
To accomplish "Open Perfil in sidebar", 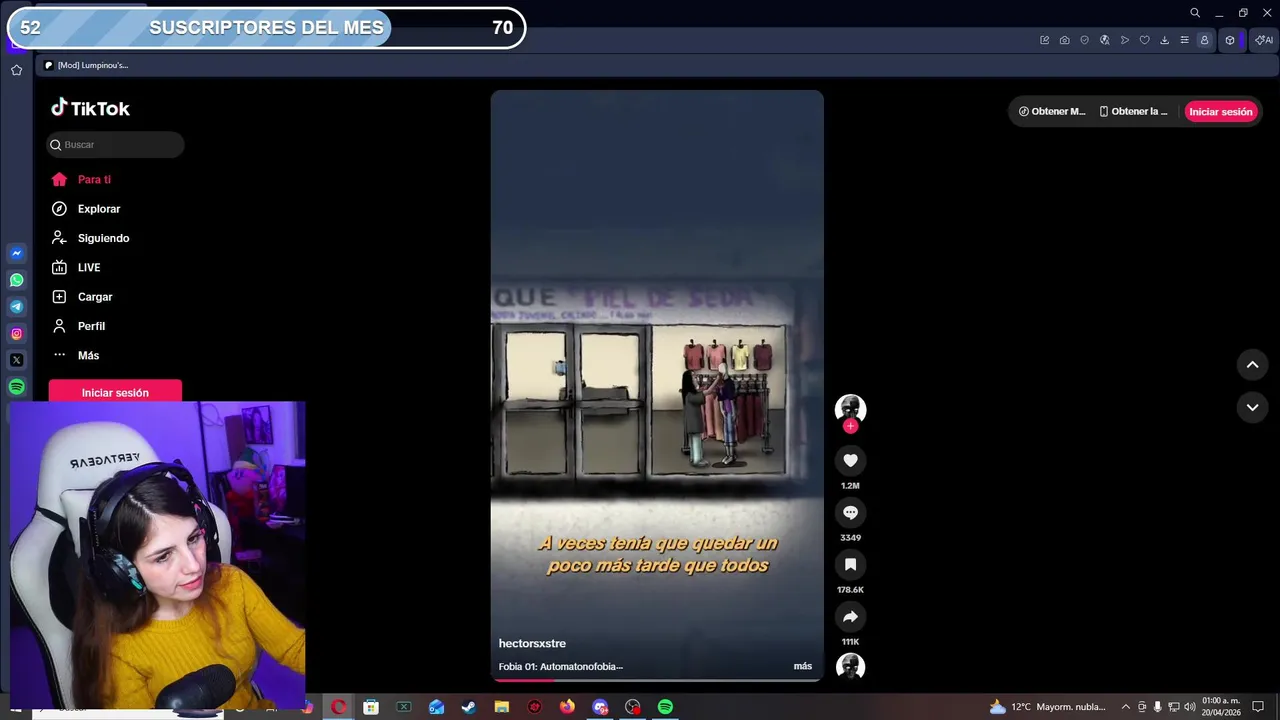I will [x=78, y=326].
